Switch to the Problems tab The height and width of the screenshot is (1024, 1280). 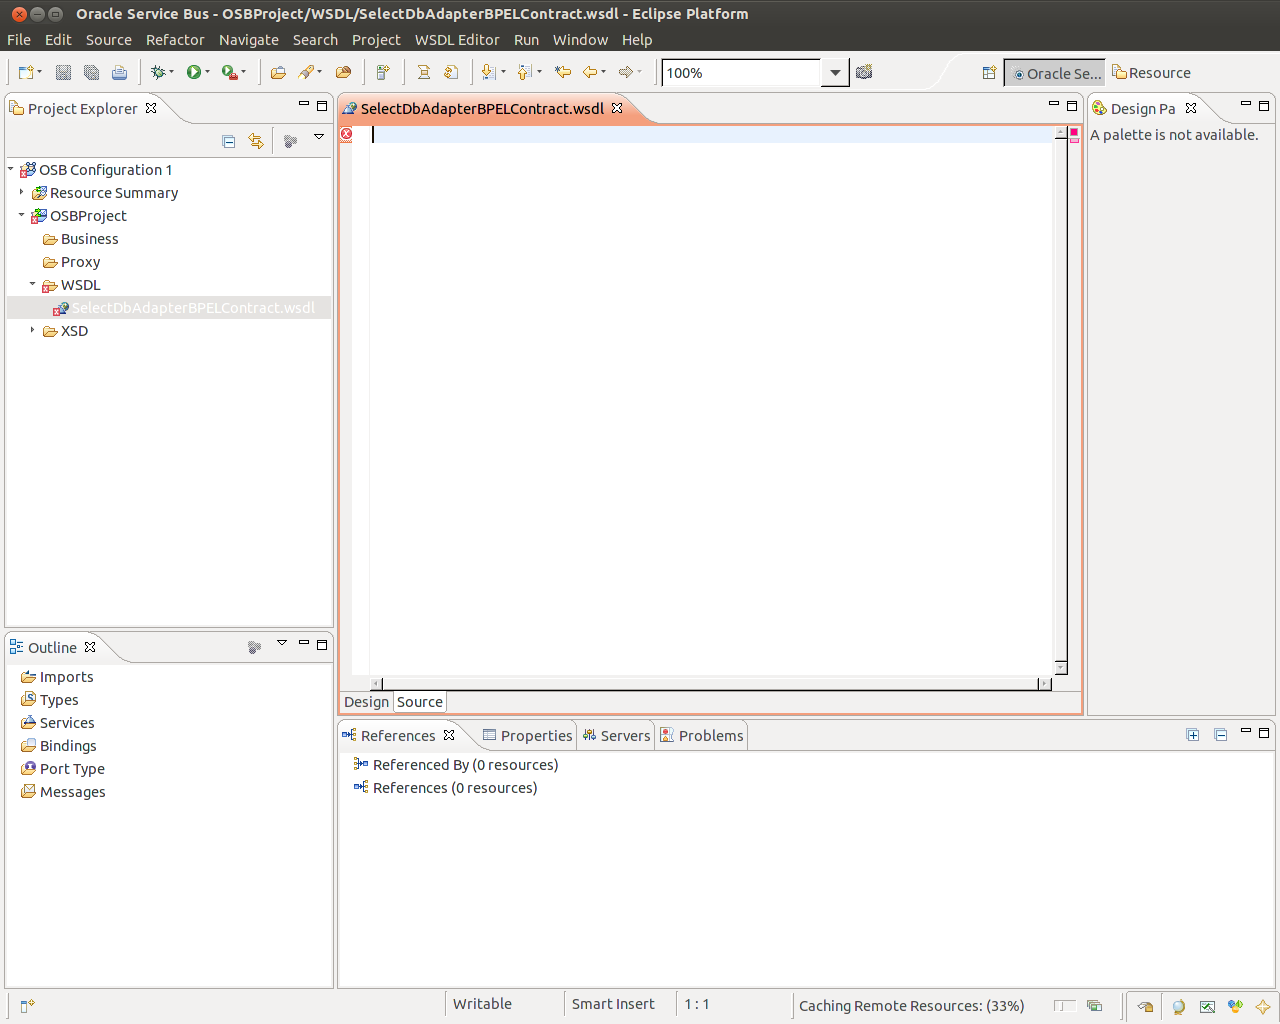tap(702, 735)
